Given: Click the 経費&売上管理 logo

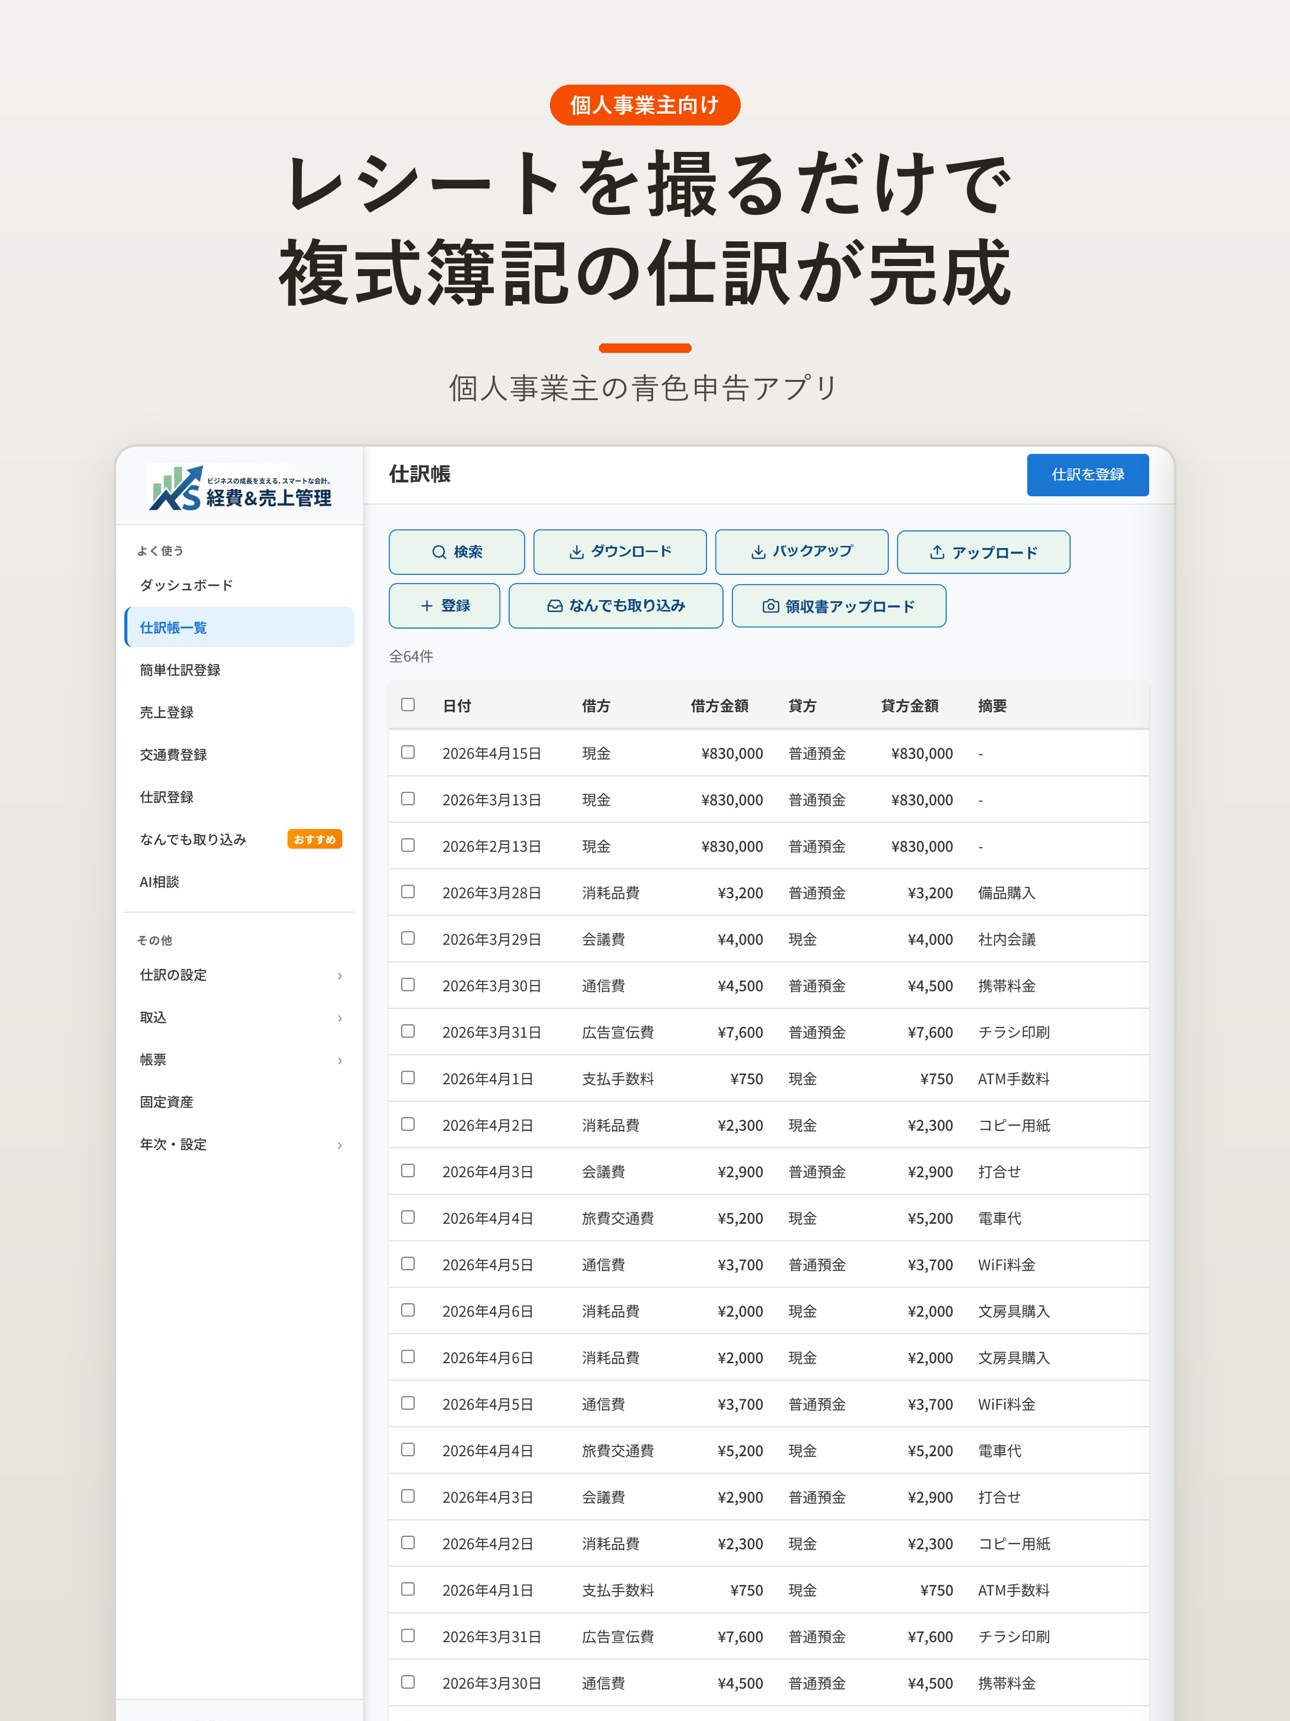Looking at the screenshot, I should click(x=240, y=488).
